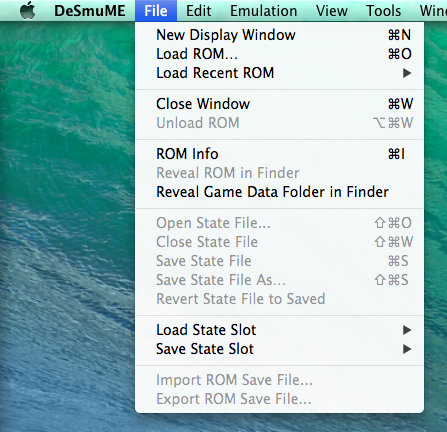The height and width of the screenshot is (432, 447).
Task: Select Save State File As...
Action: [x=279, y=280]
